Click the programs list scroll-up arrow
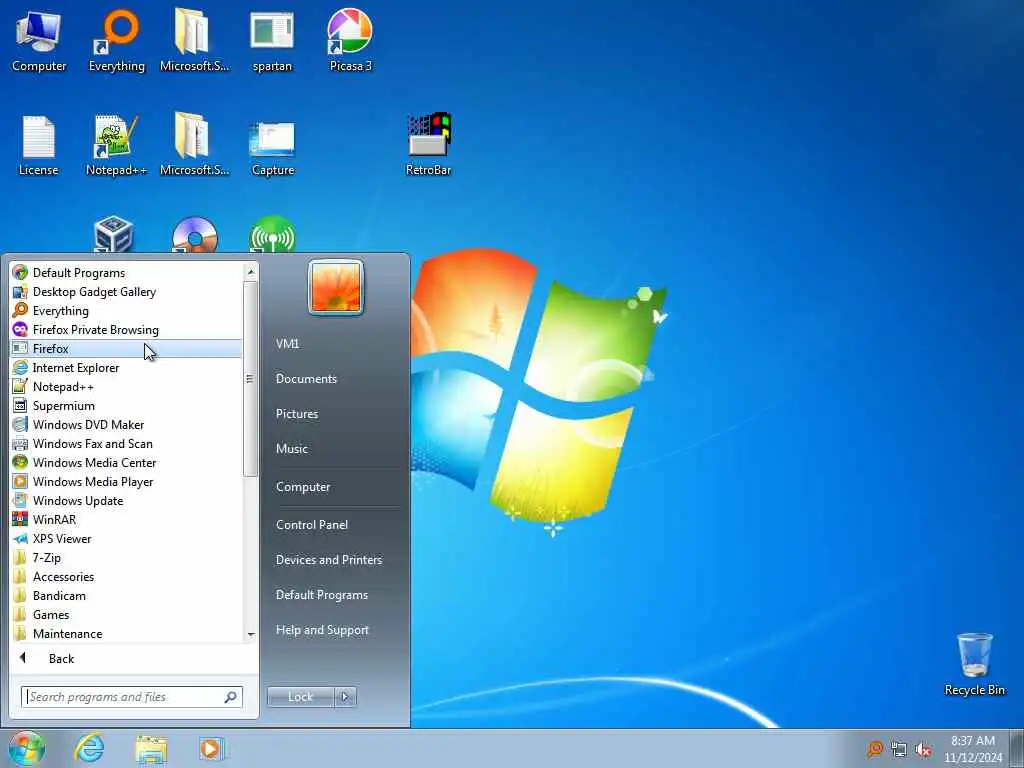This screenshot has width=1024, height=768. (x=251, y=272)
